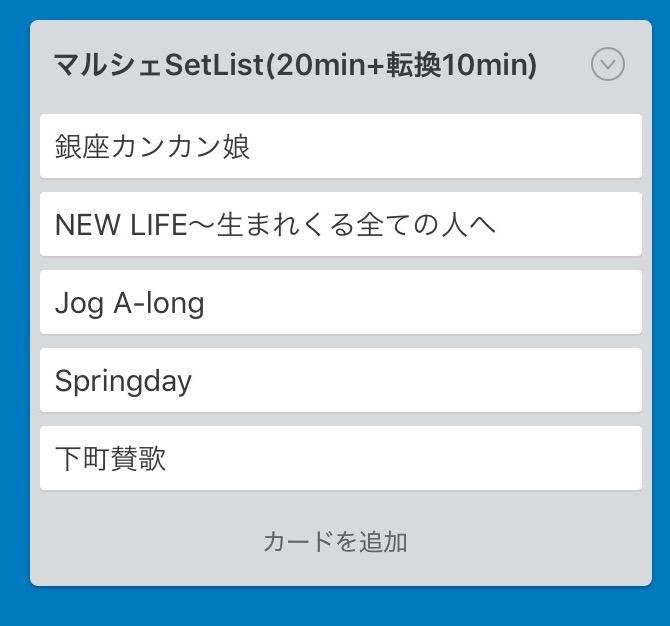Open the 銀座カンカン娘 card
The width and height of the screenshot is (670, 626).
click(341, 146)
